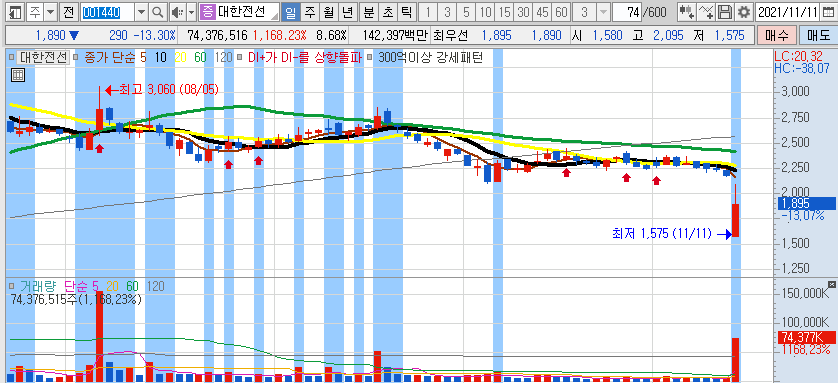Click the 최고 3,060 (08/05) label
Image resolution: width=838 pixels, height=383 pixels.
click(x=168, y=90)
